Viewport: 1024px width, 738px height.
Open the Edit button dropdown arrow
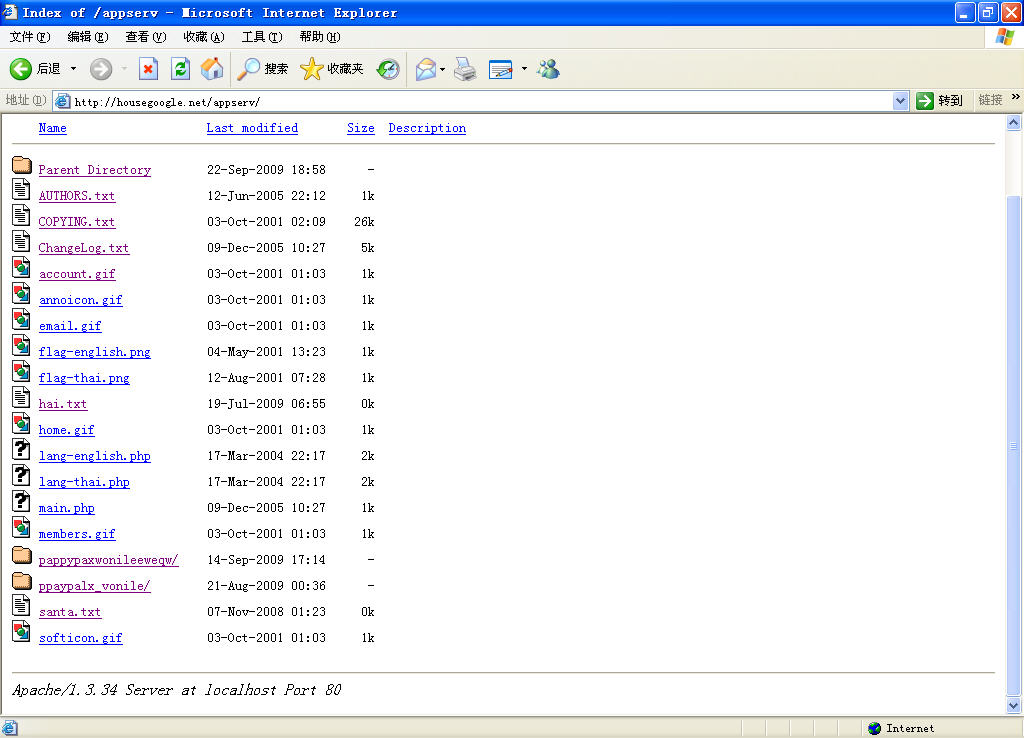[524, 69]
